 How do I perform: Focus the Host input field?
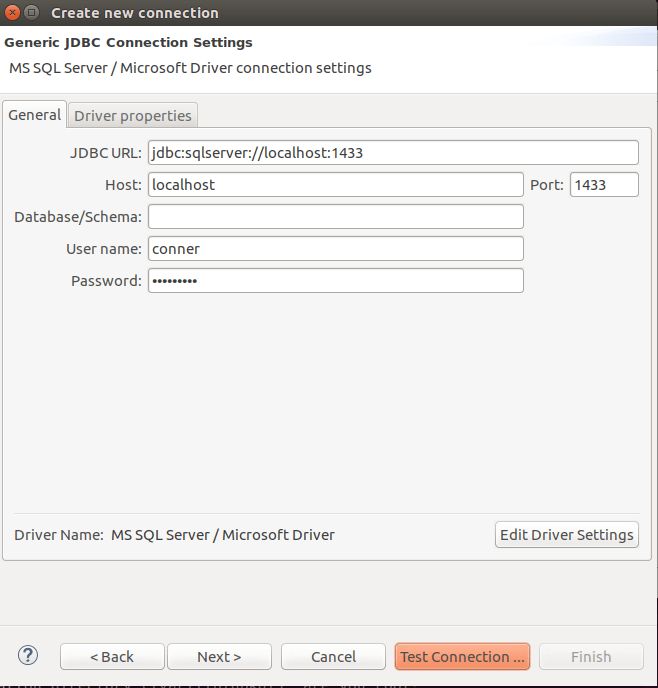click(336, 185)
